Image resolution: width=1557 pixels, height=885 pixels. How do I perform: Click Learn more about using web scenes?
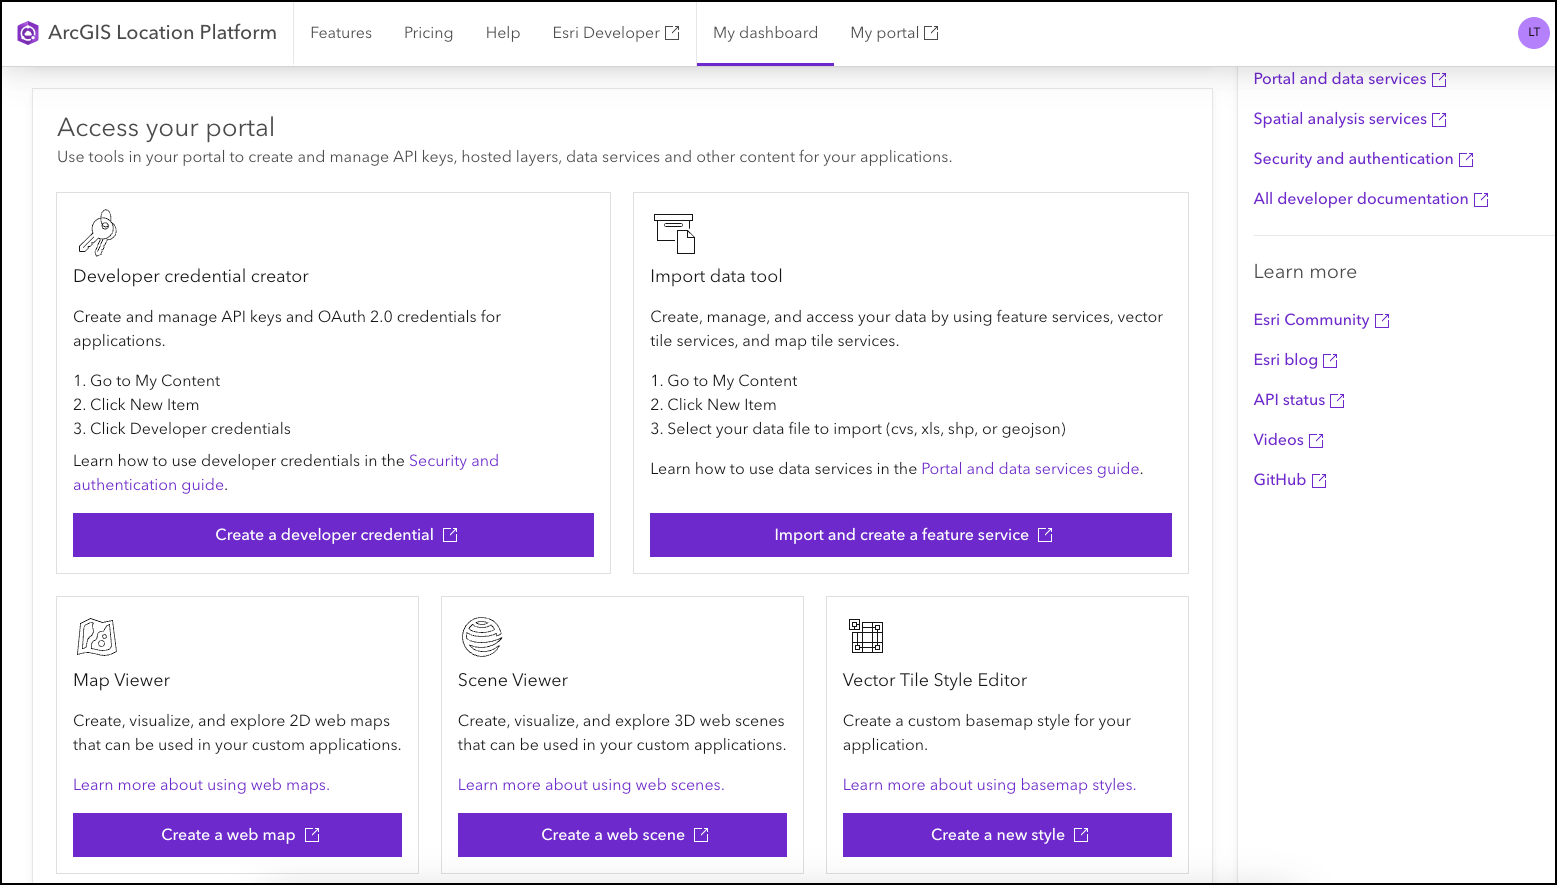[590, 784]
